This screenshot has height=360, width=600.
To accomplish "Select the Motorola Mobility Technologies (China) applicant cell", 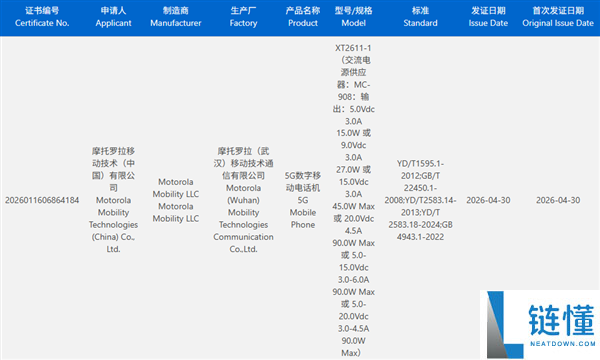I will (113, 200).
